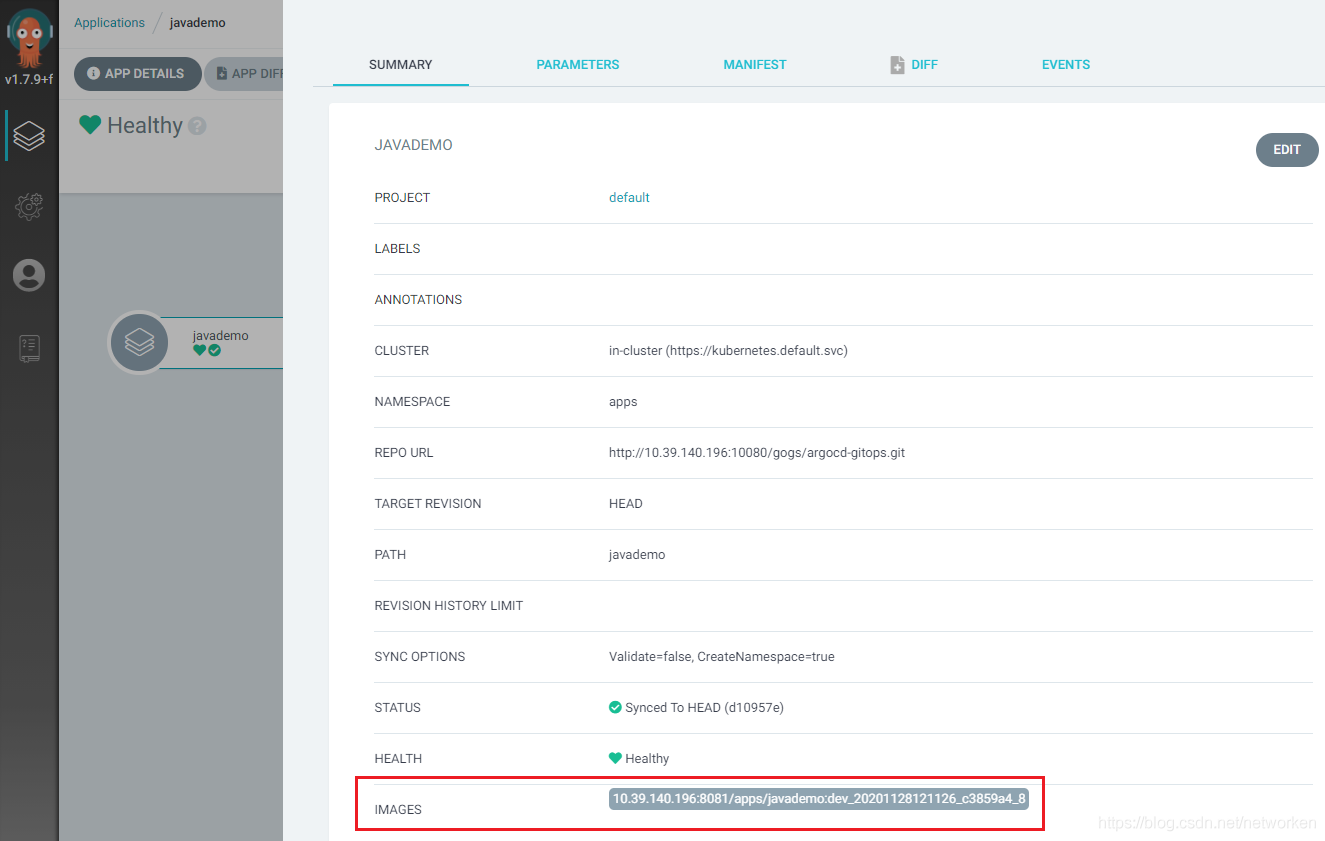Viewport: 1325px width, 841px height.
Task: Switch to the PARAMETERS tab
Action: (x=577, y=64)
